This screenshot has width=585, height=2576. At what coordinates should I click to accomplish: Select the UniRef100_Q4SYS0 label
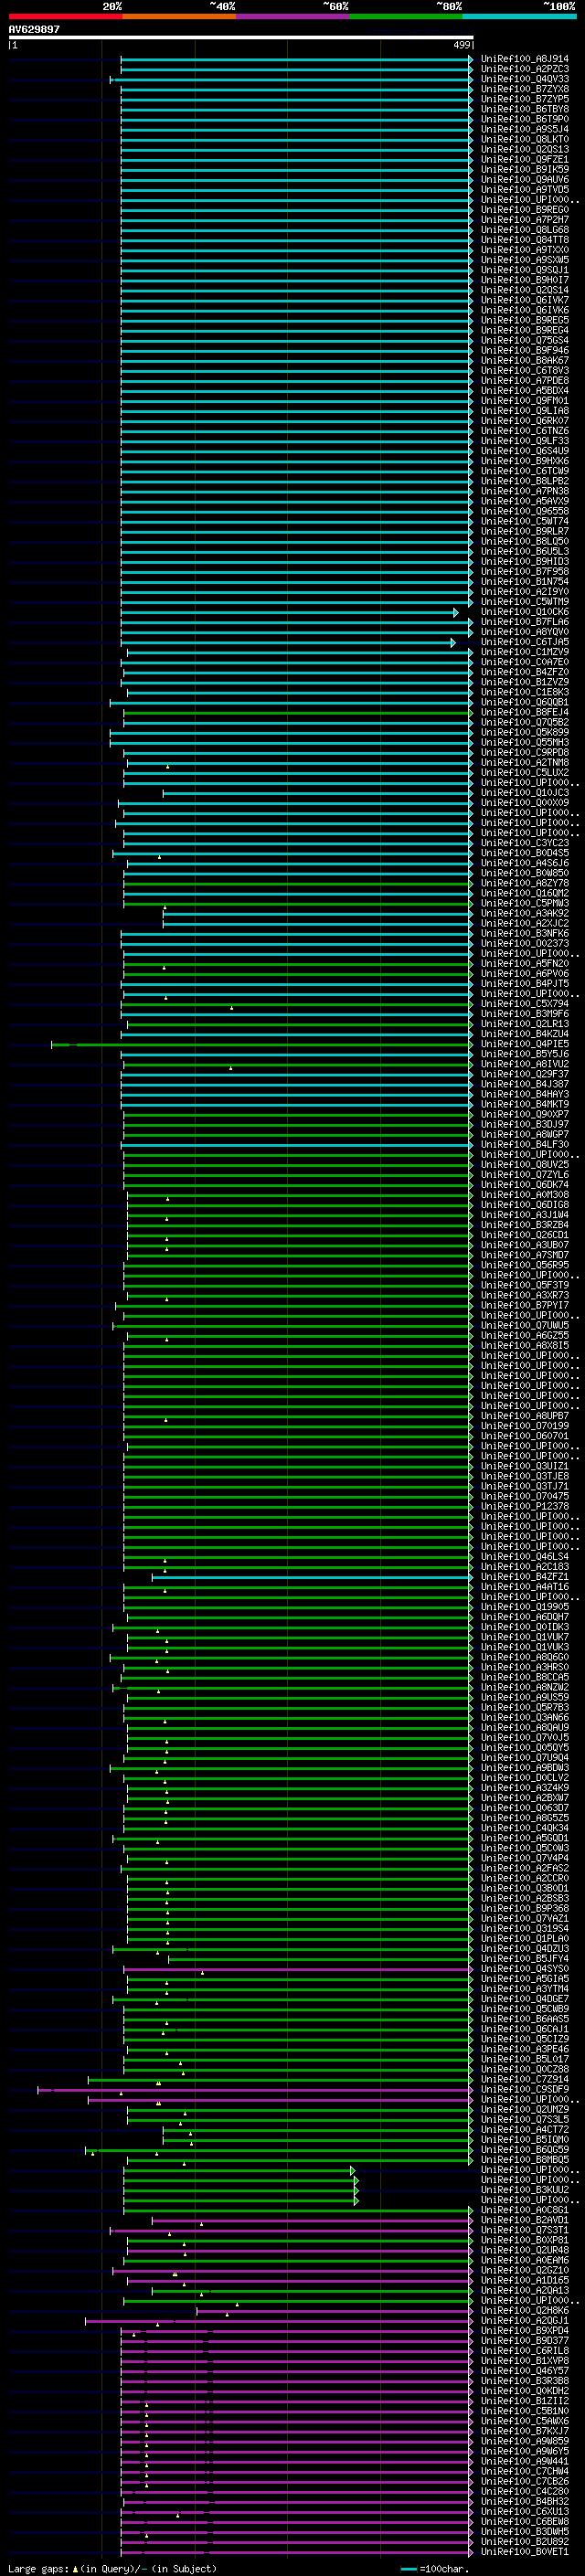pyautogui.click(x=524, y=1969)
